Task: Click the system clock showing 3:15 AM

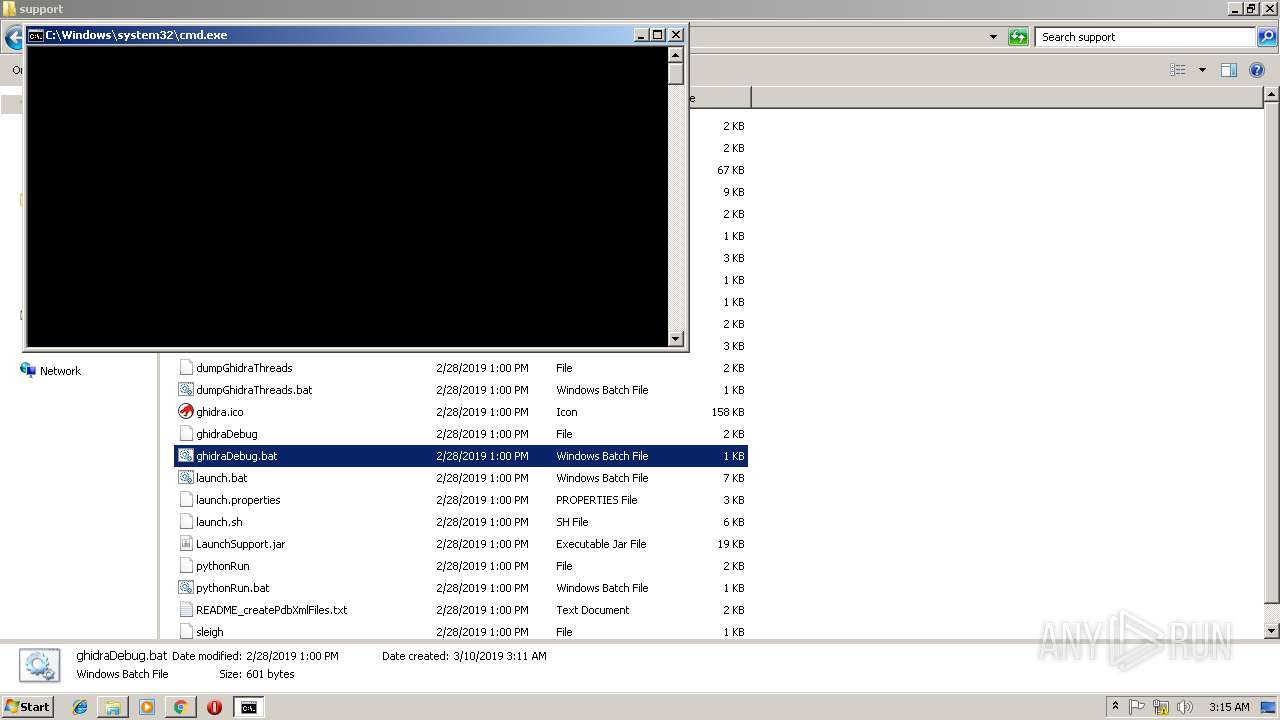Action: [x=1229, y=707]
